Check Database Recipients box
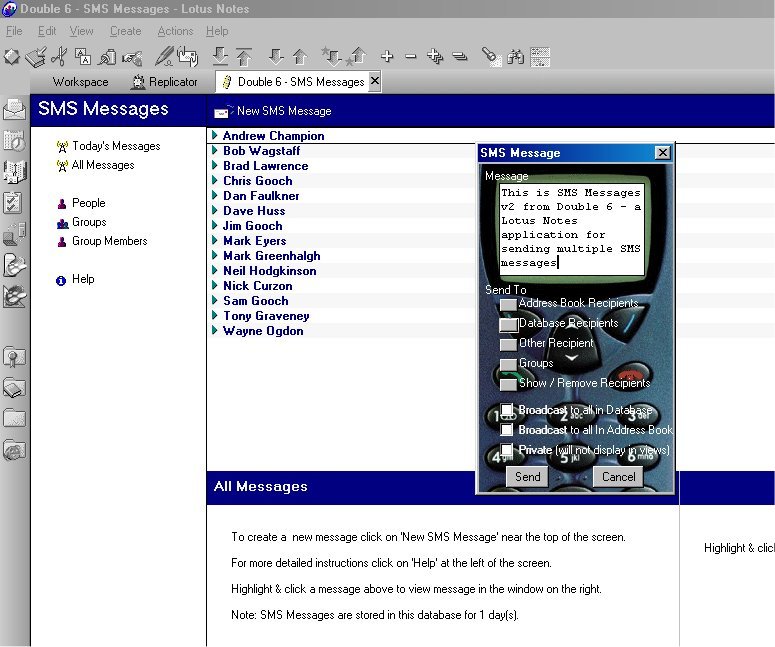The height and width of the screenshot is (647, 775). click(x=508, y=324)
